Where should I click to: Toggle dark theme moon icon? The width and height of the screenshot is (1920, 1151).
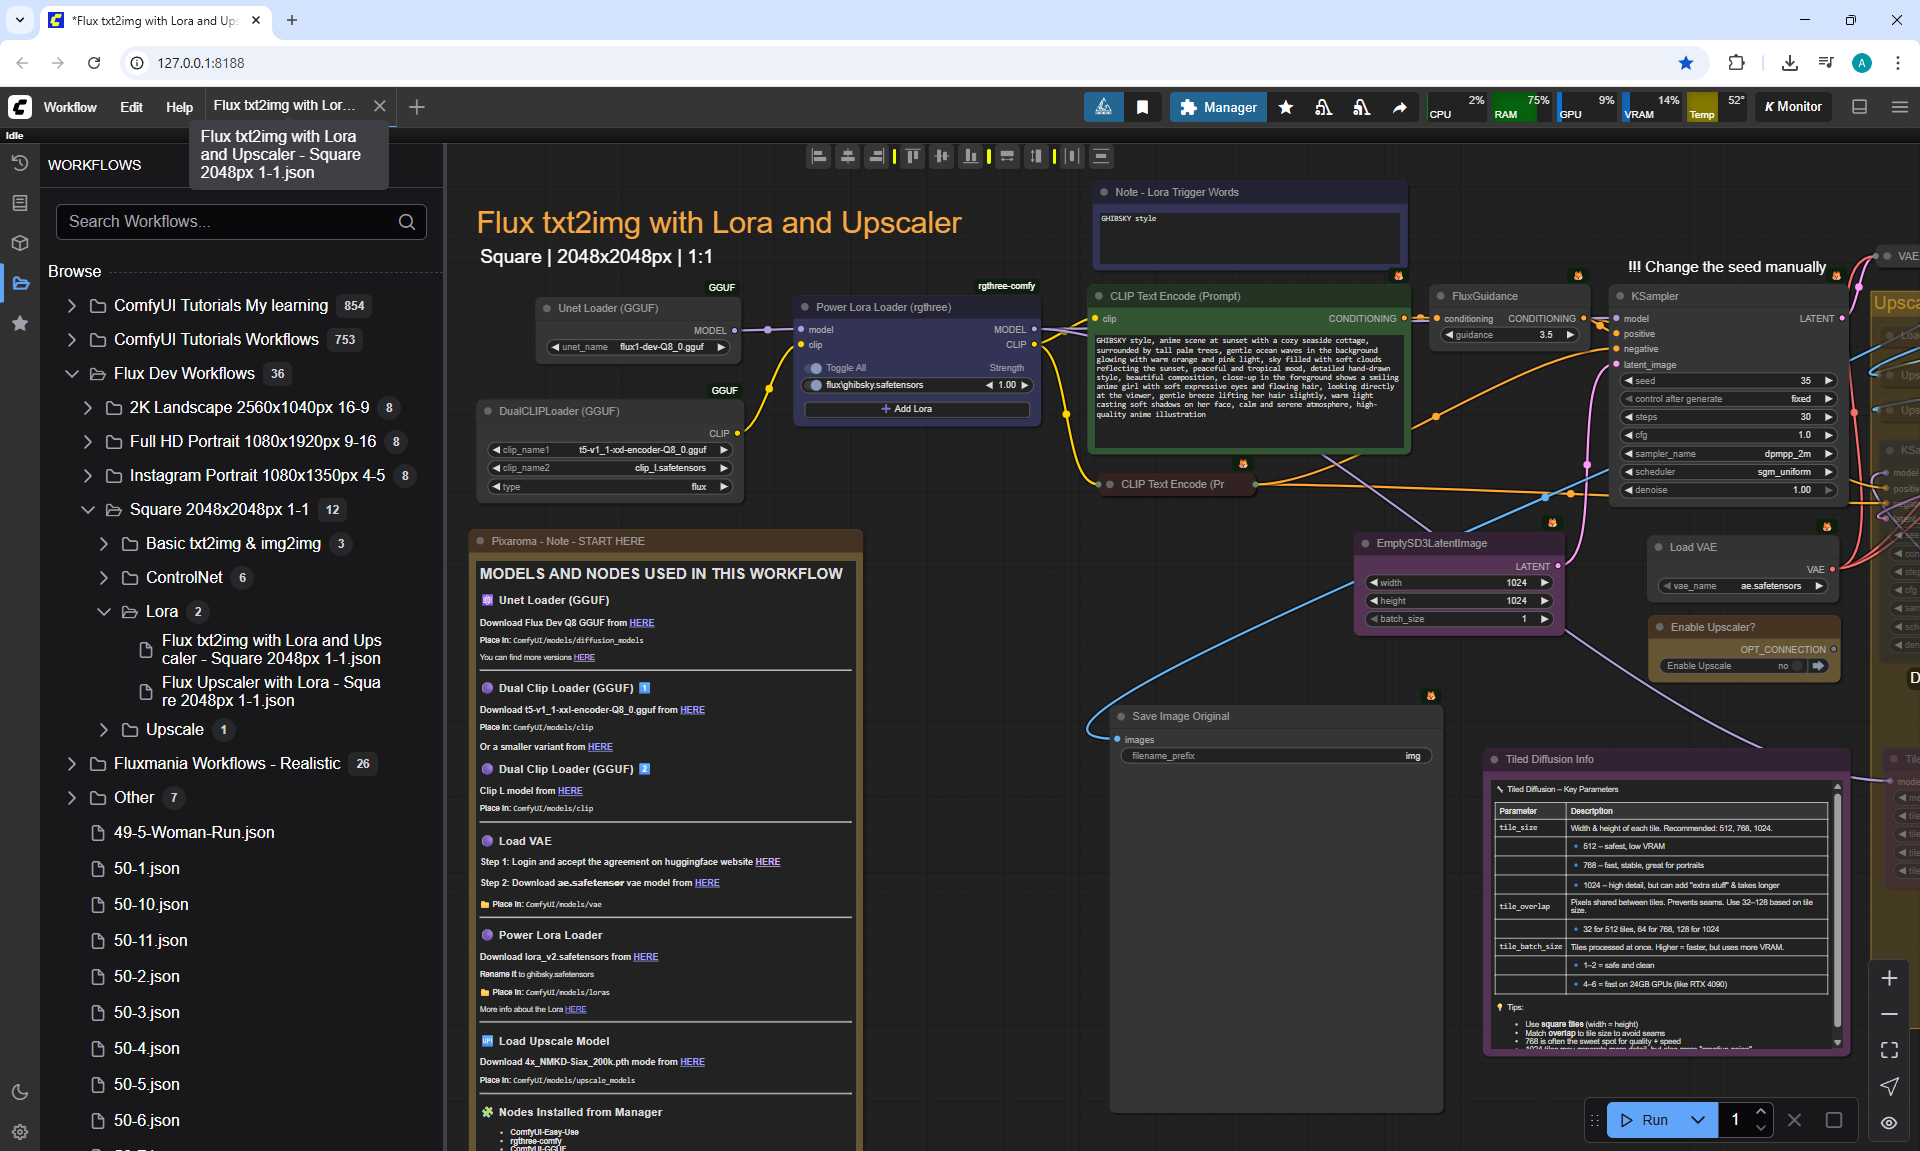20,1092
